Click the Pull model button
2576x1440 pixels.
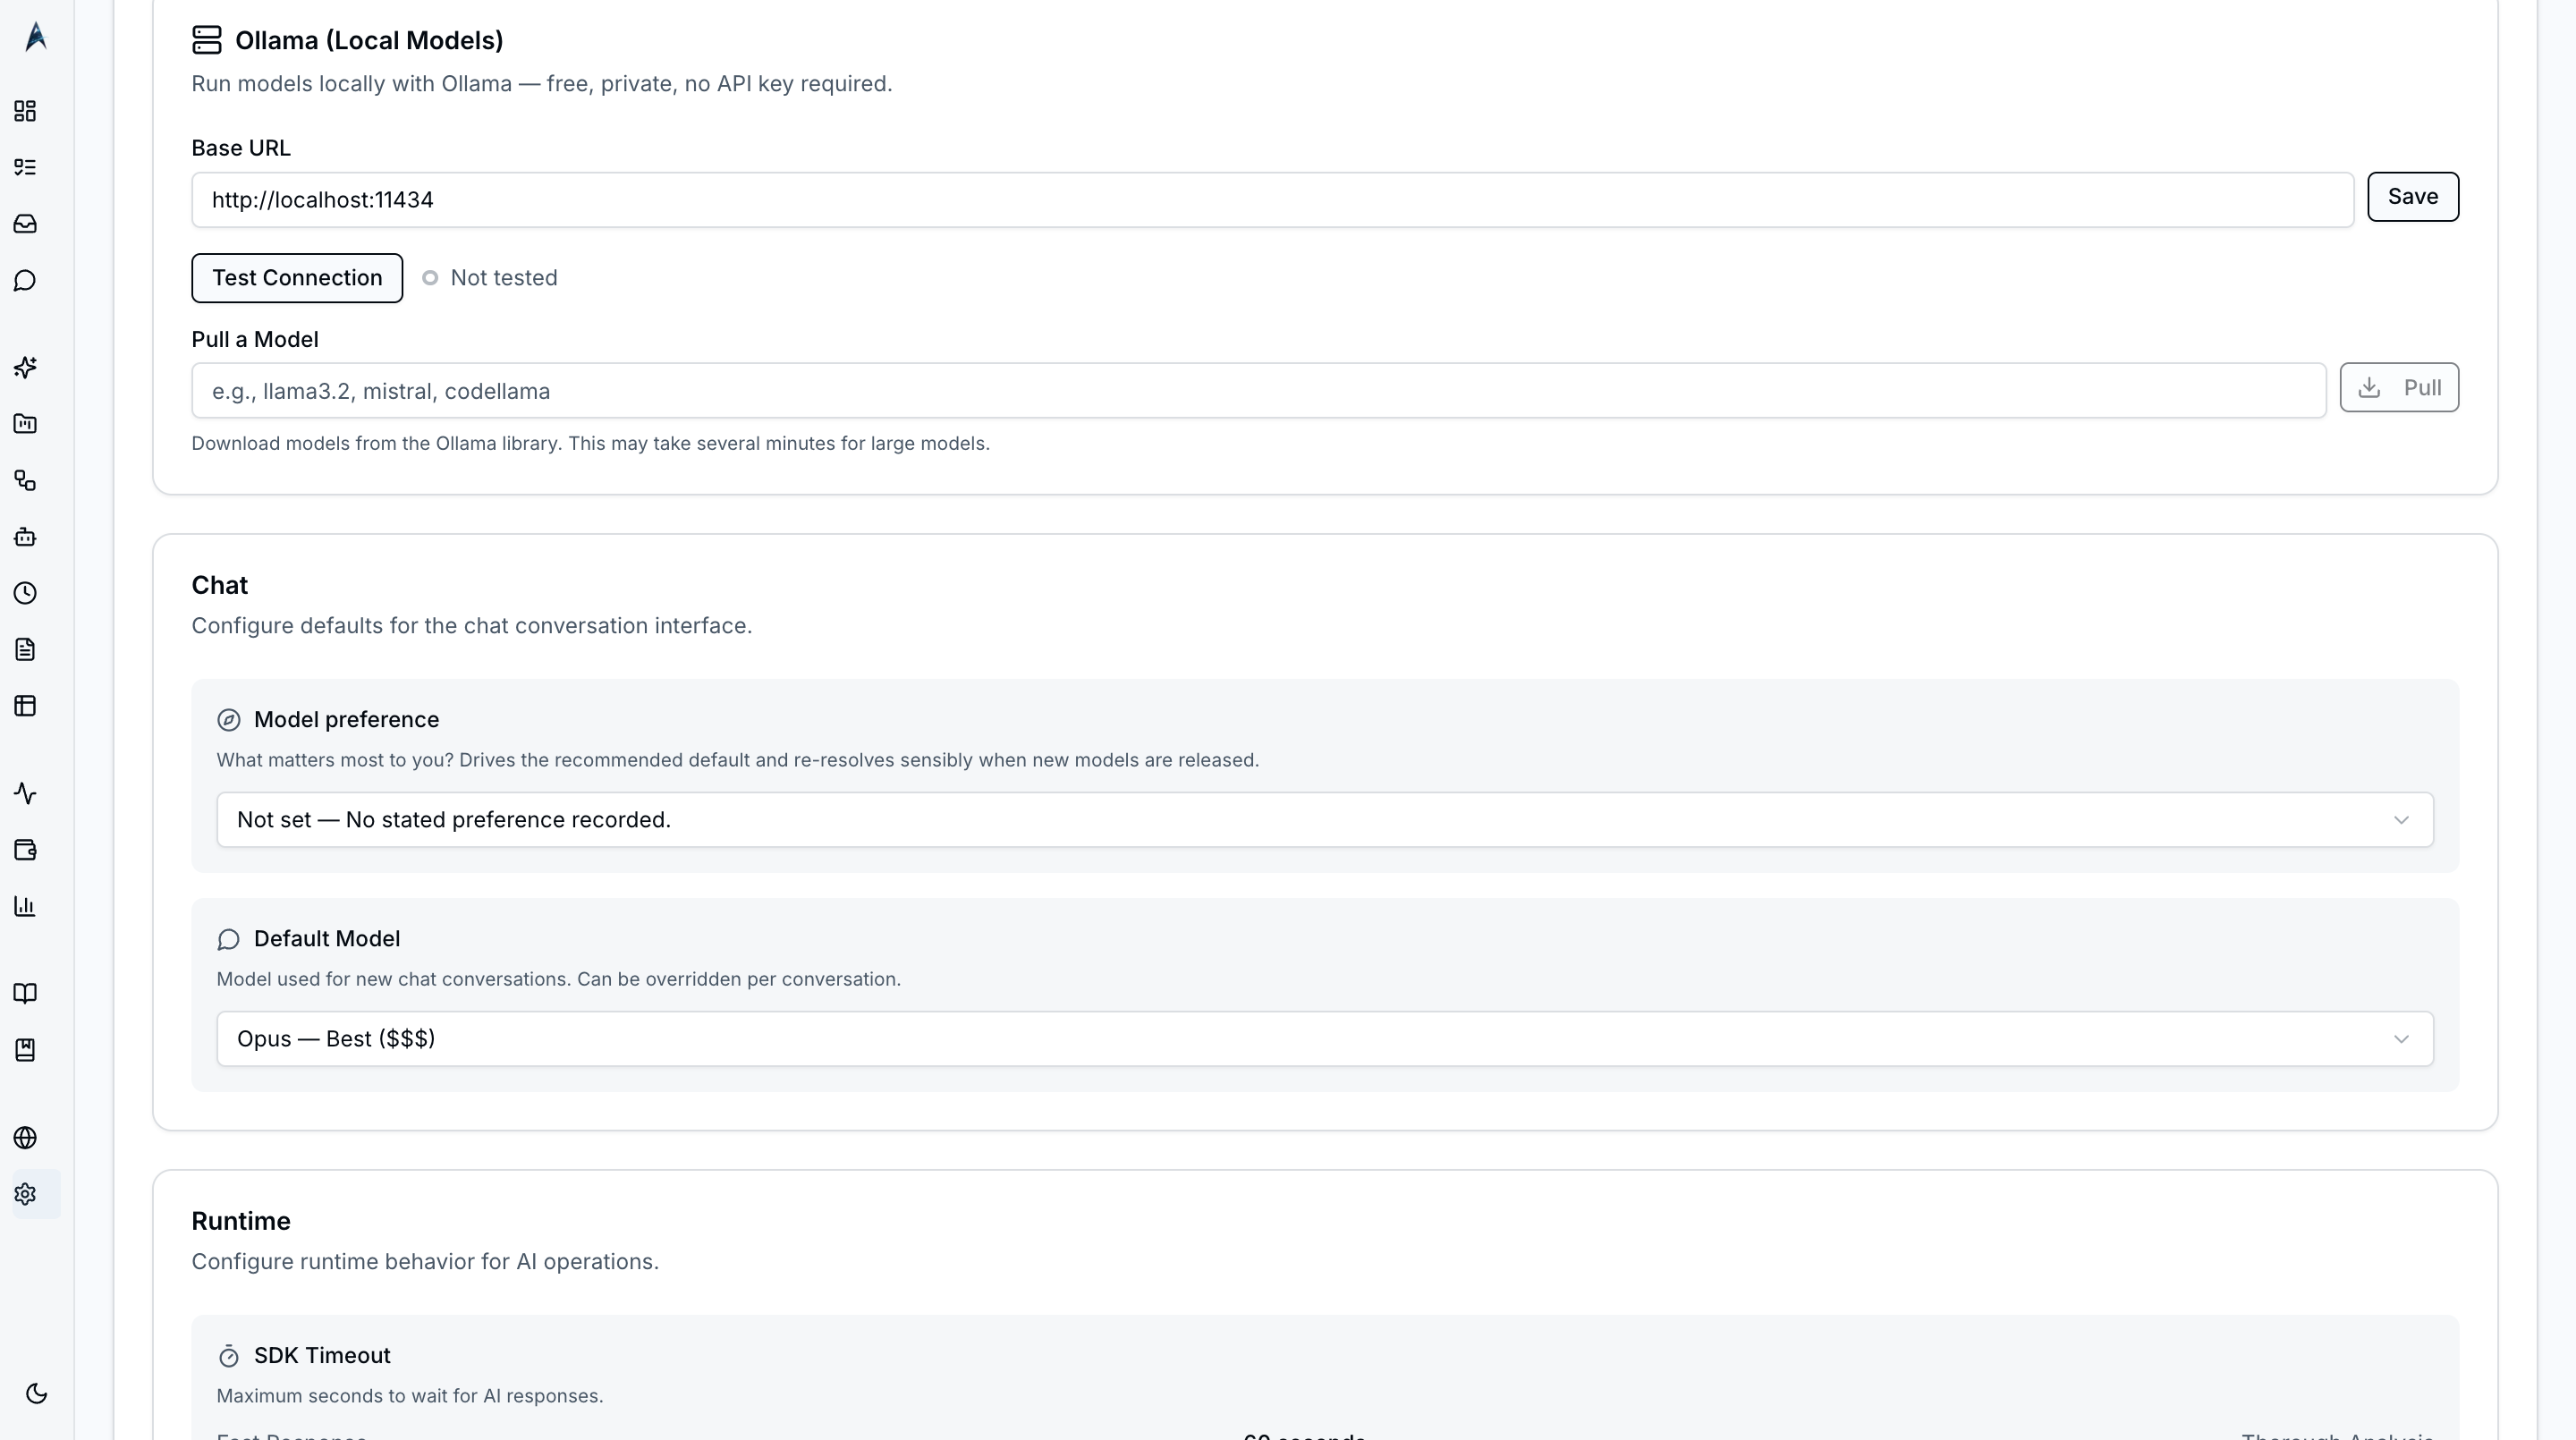2399,387
